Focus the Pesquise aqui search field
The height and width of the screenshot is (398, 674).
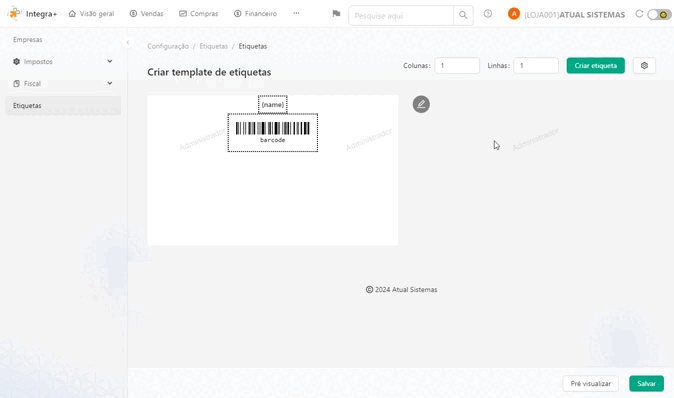tap(401, 15)
